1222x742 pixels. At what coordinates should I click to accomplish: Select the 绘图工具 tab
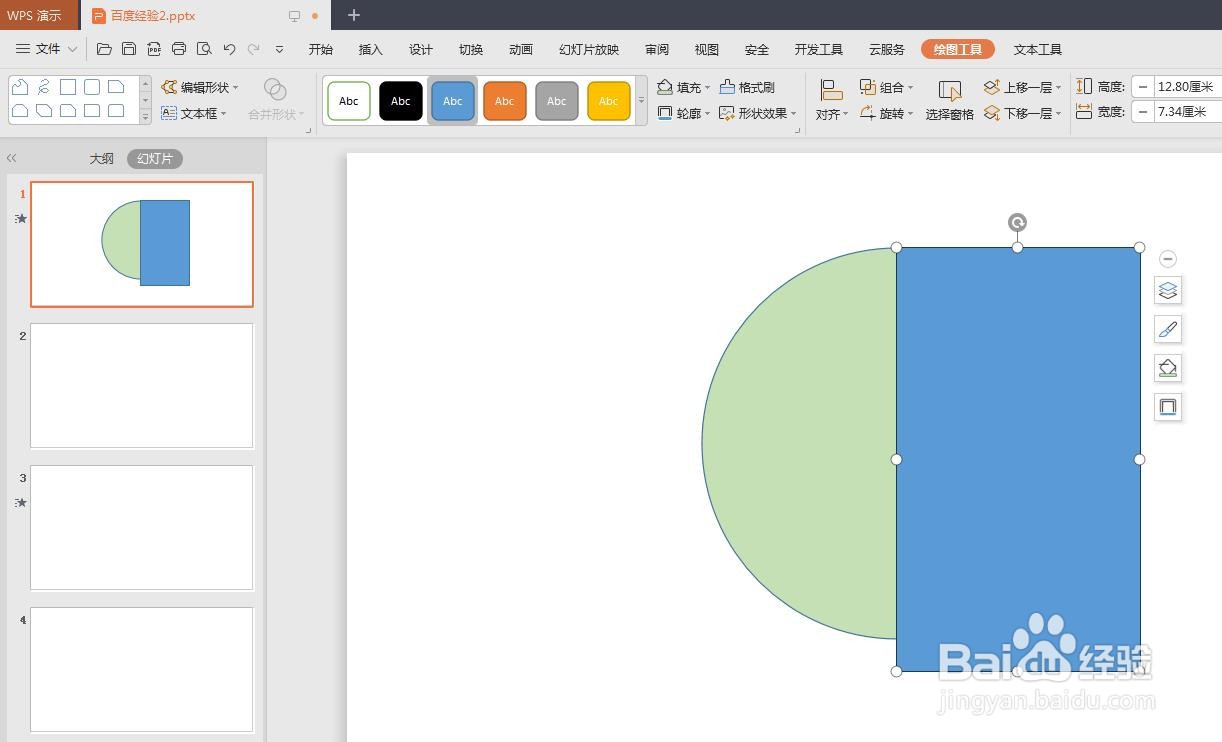point(958,49)
